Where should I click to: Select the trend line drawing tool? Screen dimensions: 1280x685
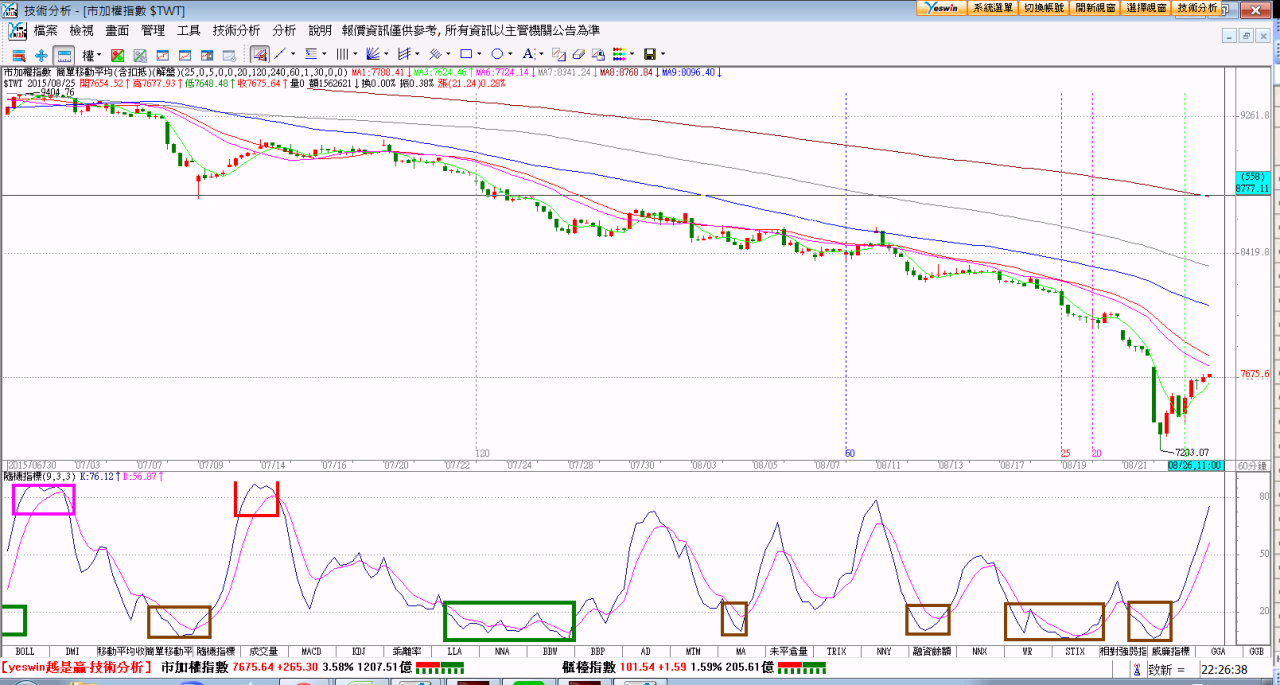pos(281,54)
